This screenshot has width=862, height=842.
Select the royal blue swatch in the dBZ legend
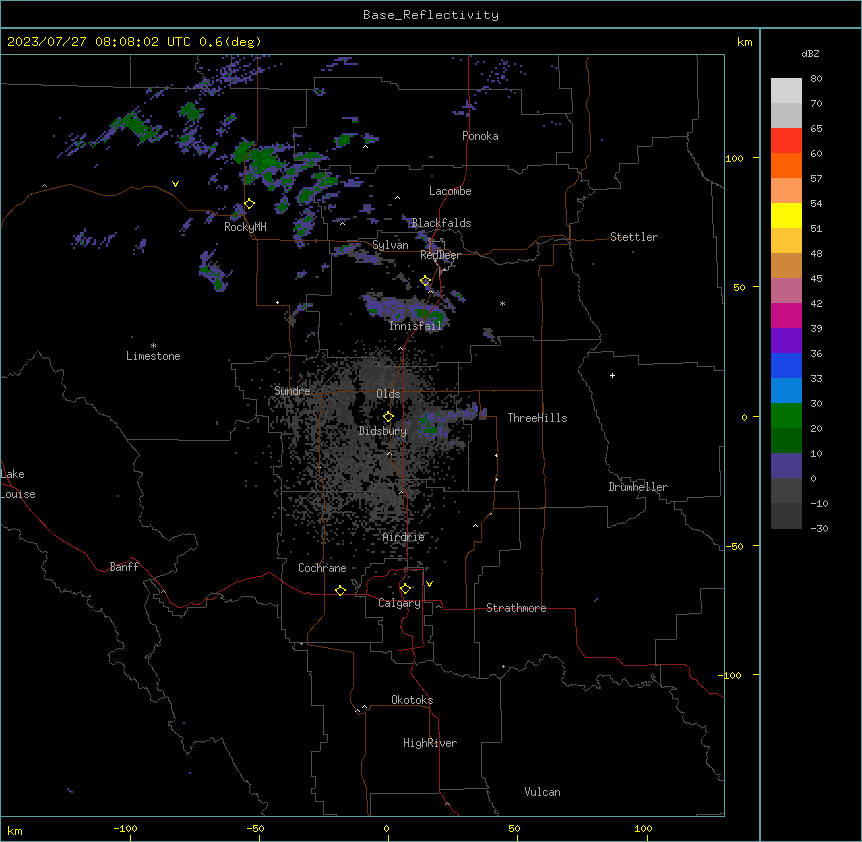point(786,365)
